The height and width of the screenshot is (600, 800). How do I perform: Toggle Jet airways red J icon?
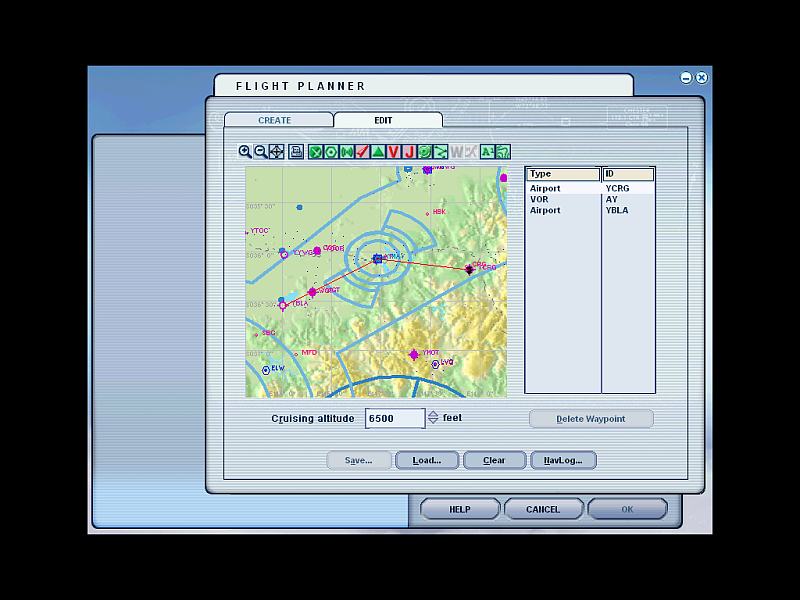click(409, 152)
